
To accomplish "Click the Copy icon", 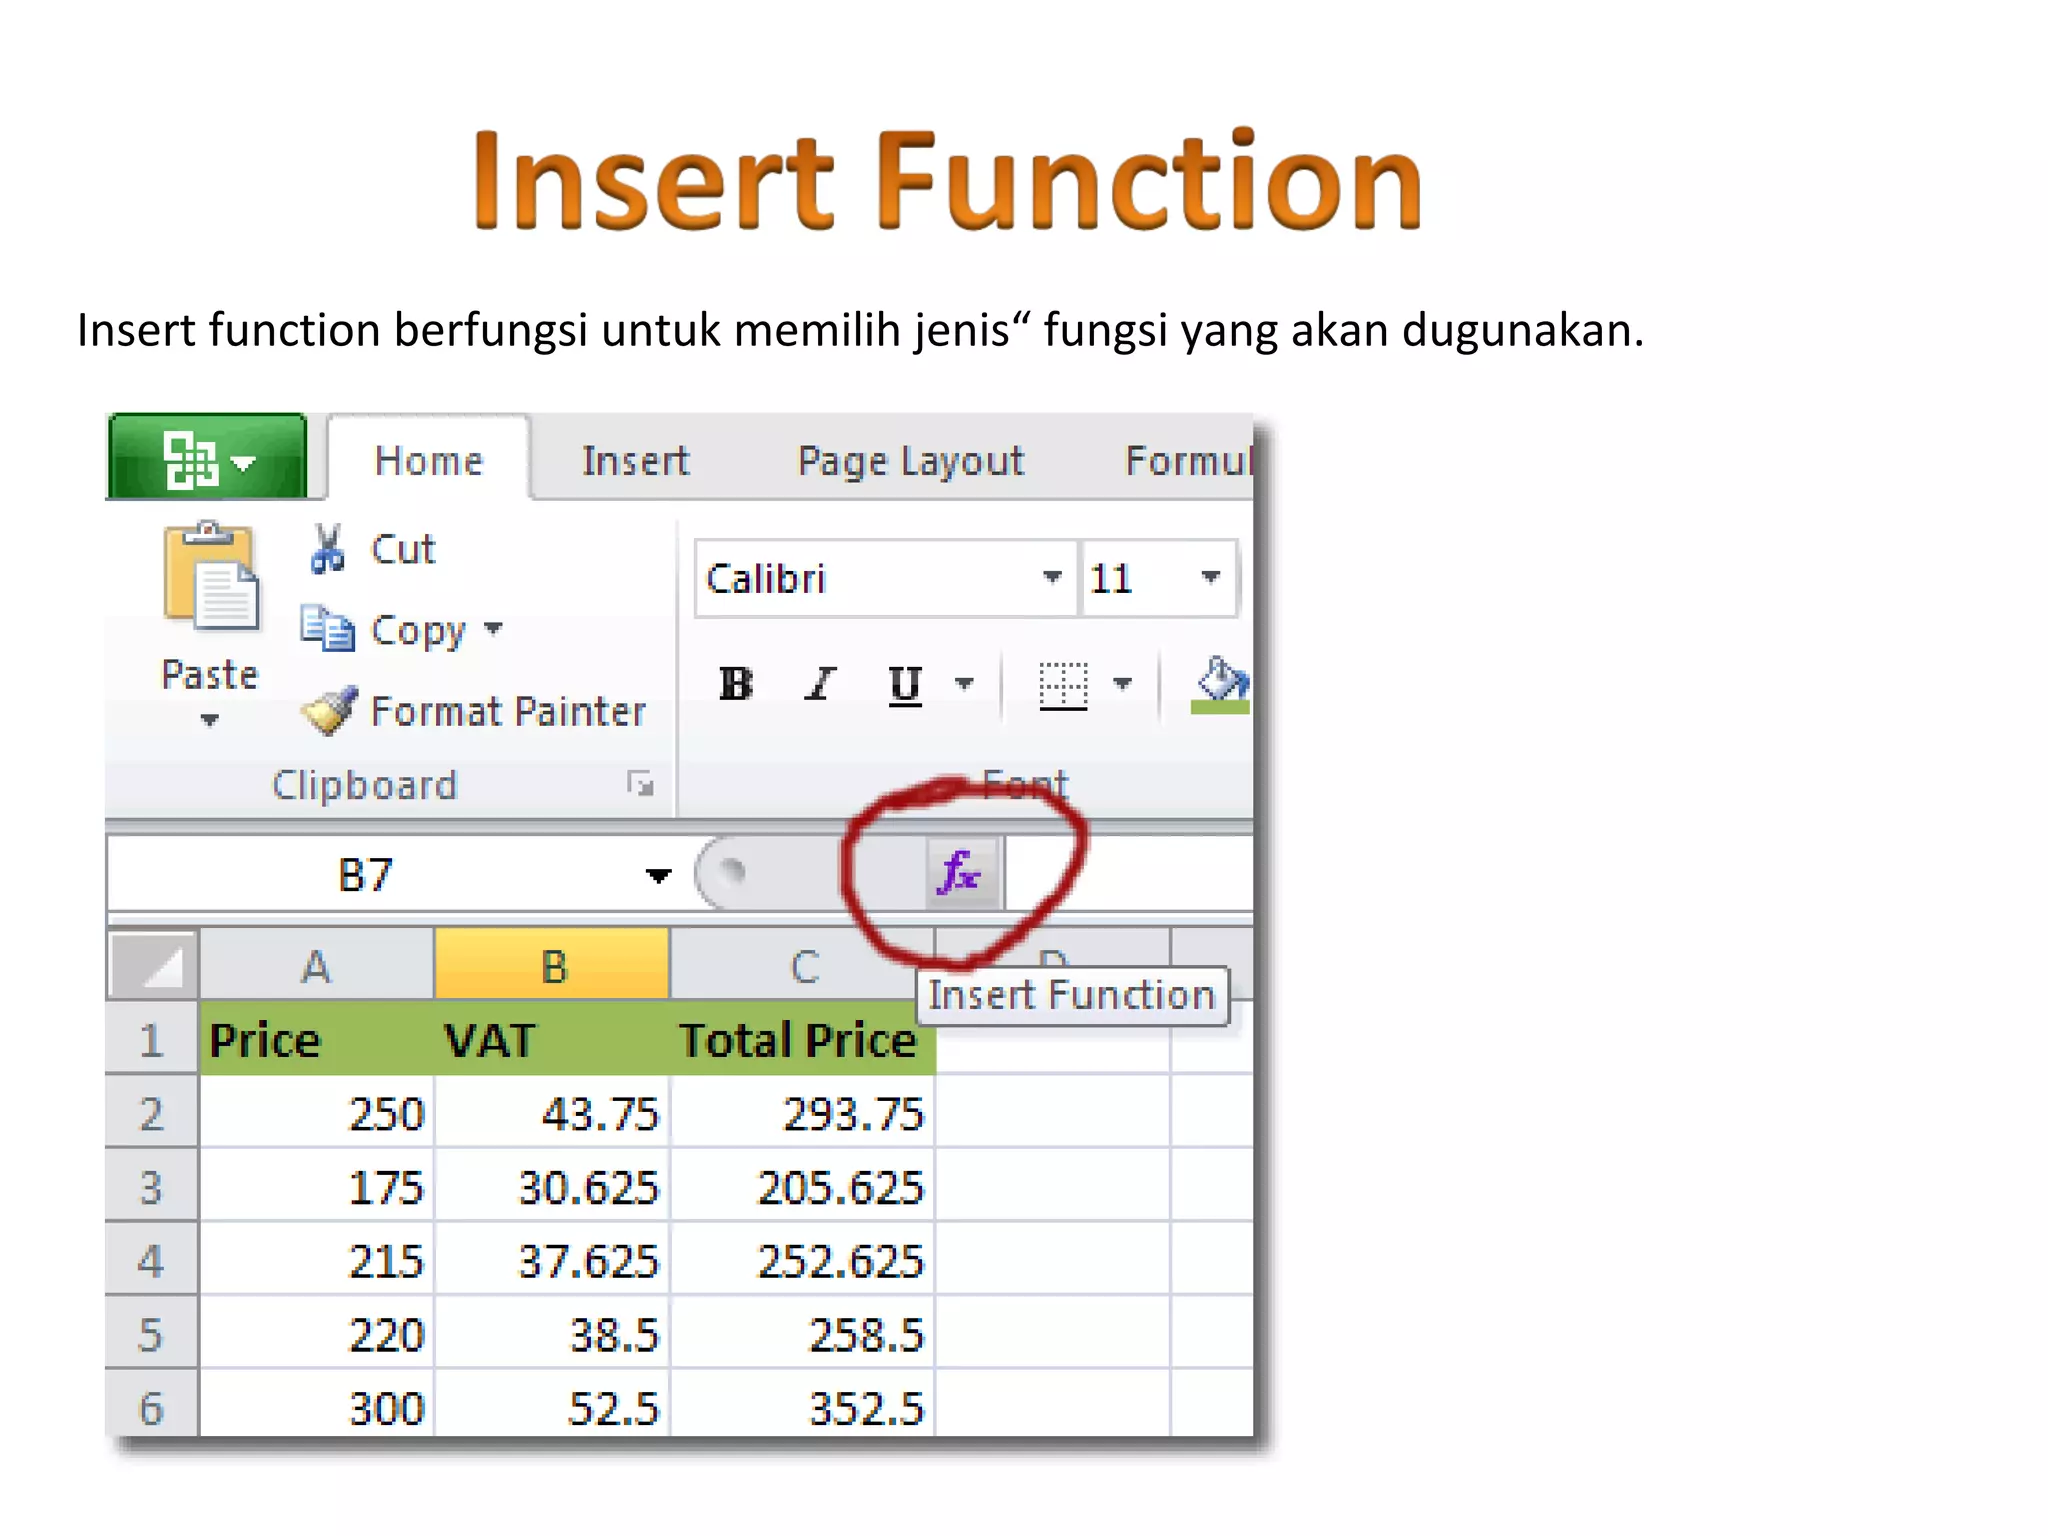I will coord(327,629).
